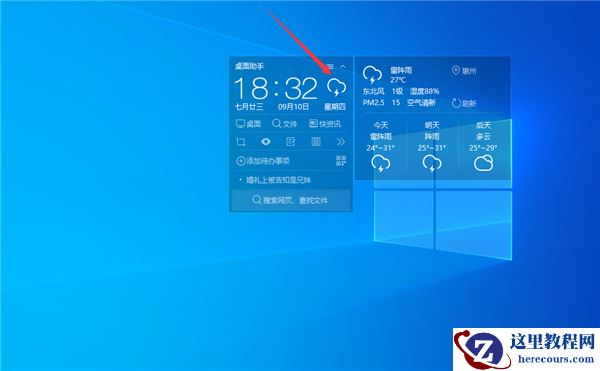This screenshot has height=371, width=600.
Task: Click the 空气清新 air quality text
Action: click(421, 103)
